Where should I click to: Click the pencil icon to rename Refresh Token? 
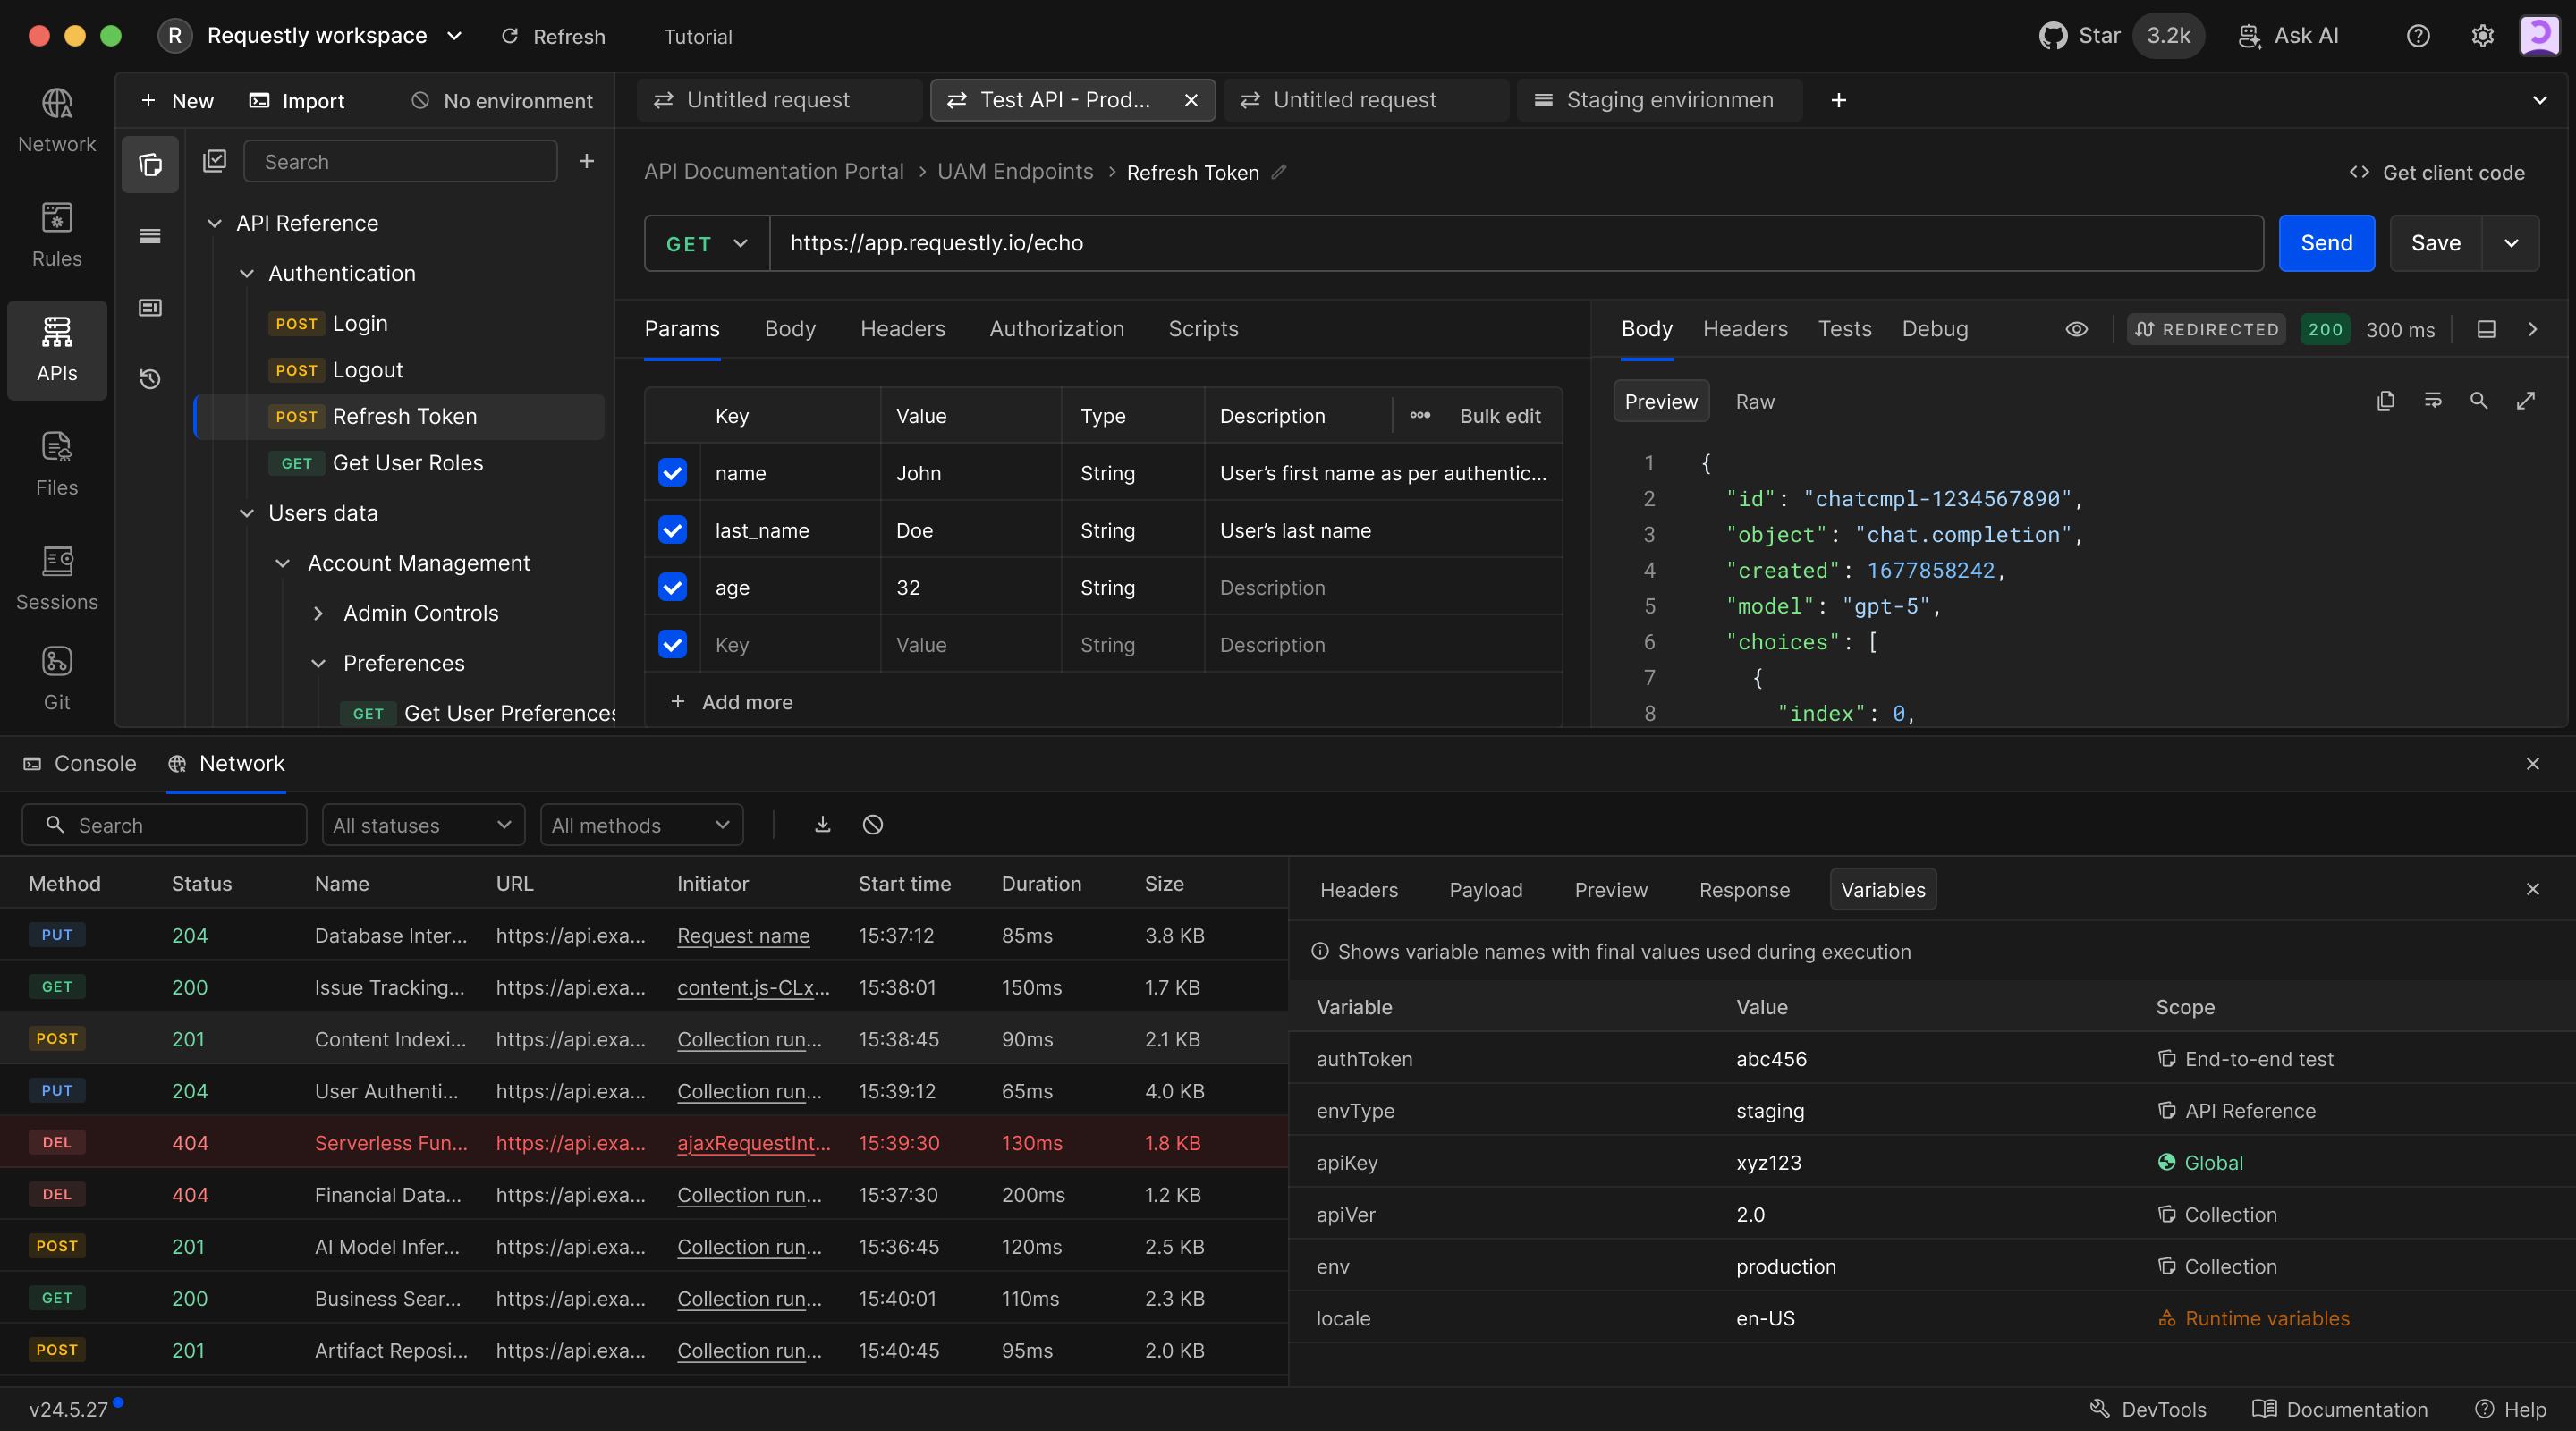point(1279,172)
